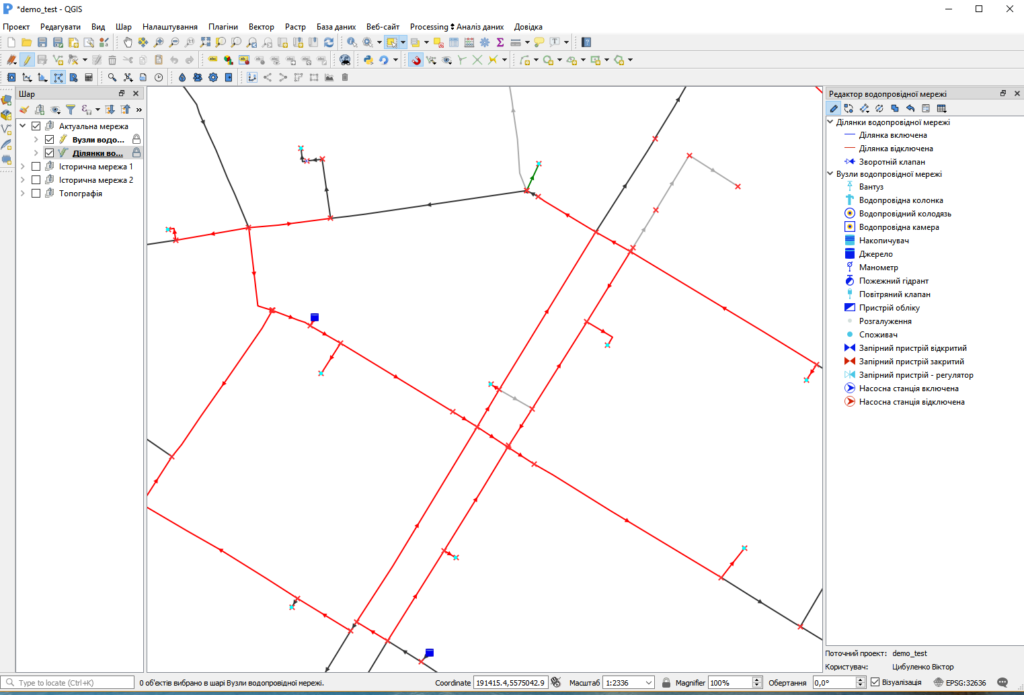
Task: Open the Редагувати menu
Action: 60,27
